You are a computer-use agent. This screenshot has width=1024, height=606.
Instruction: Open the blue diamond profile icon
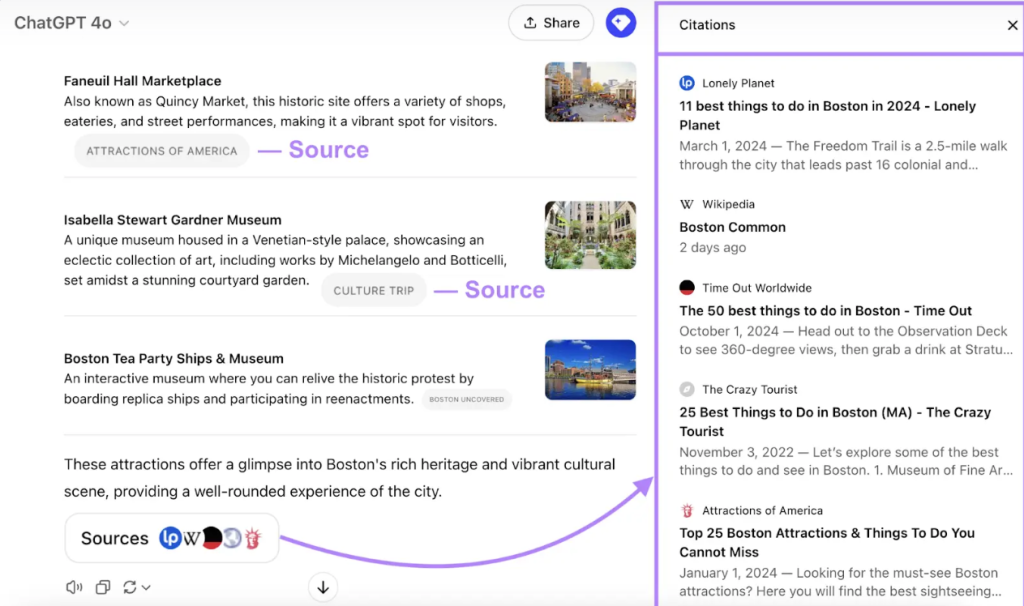tap(620, 23)
